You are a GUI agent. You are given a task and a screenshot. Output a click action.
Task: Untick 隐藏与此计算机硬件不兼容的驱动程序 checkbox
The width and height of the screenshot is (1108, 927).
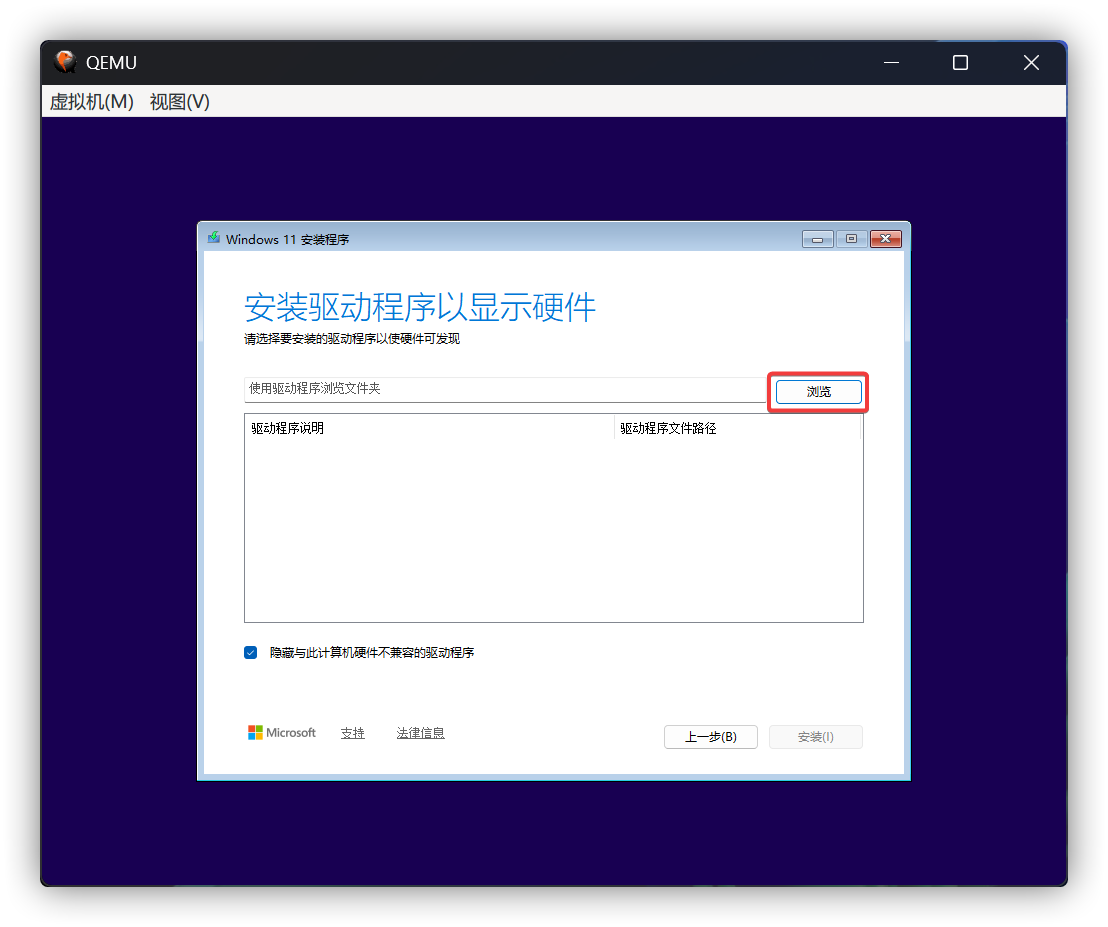[x=251, y=652]
